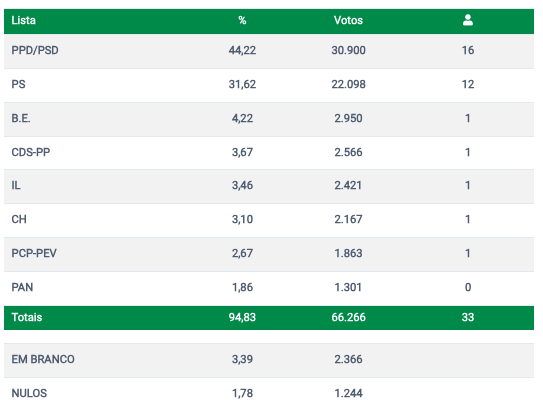Viewport: 543px width, 408px height.
Task: Click the Votos column header
Action: pyautogui.click(x=348, y=20)
